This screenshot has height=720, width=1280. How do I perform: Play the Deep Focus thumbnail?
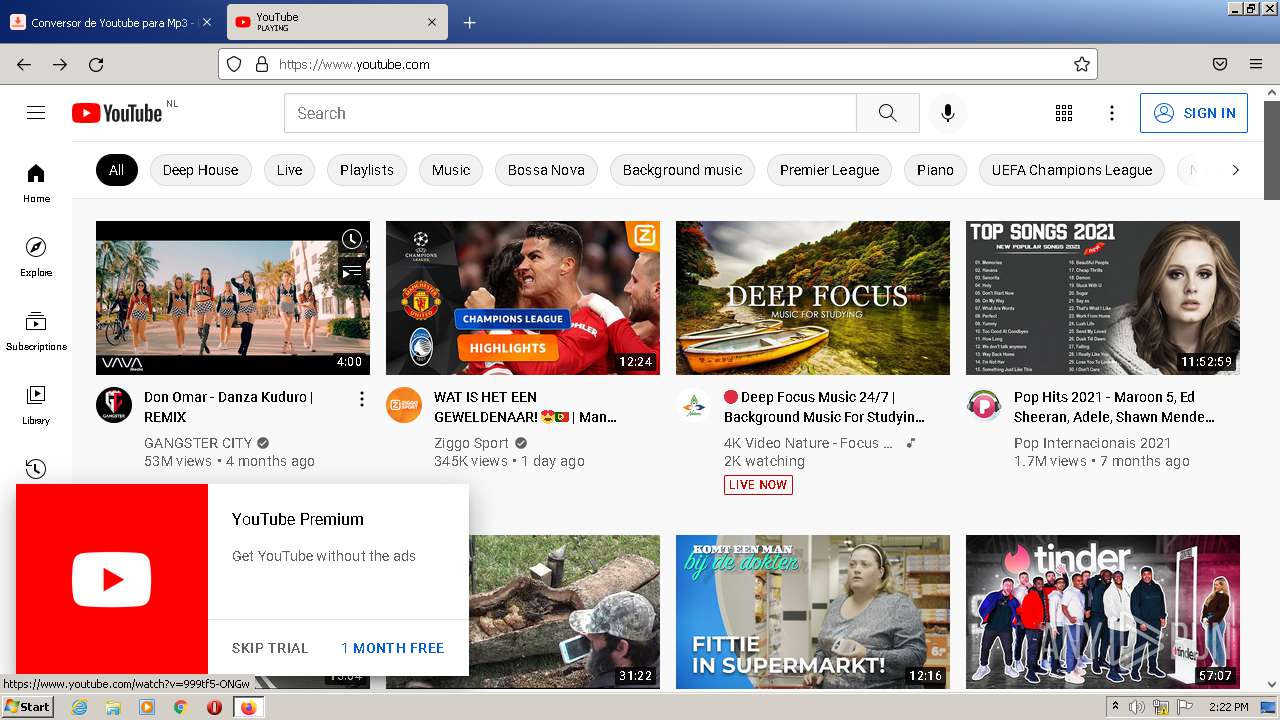coord(813,298)
